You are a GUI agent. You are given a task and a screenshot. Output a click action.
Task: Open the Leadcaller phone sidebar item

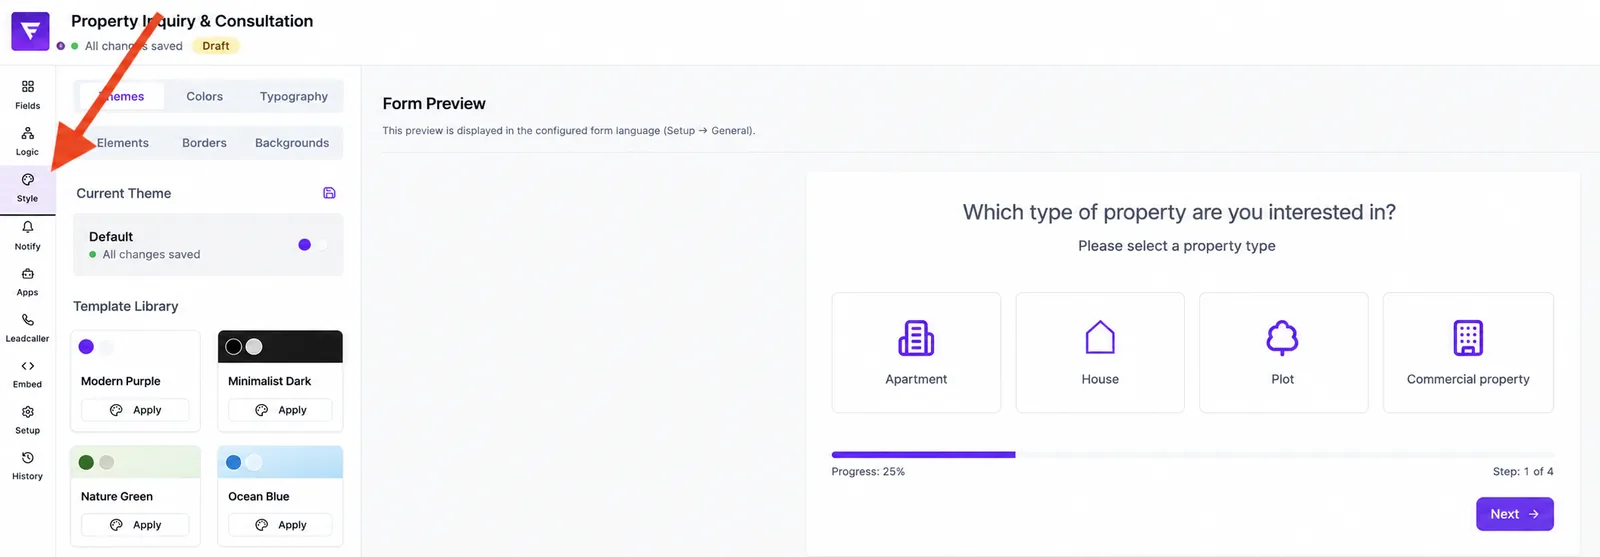point(28,328)
